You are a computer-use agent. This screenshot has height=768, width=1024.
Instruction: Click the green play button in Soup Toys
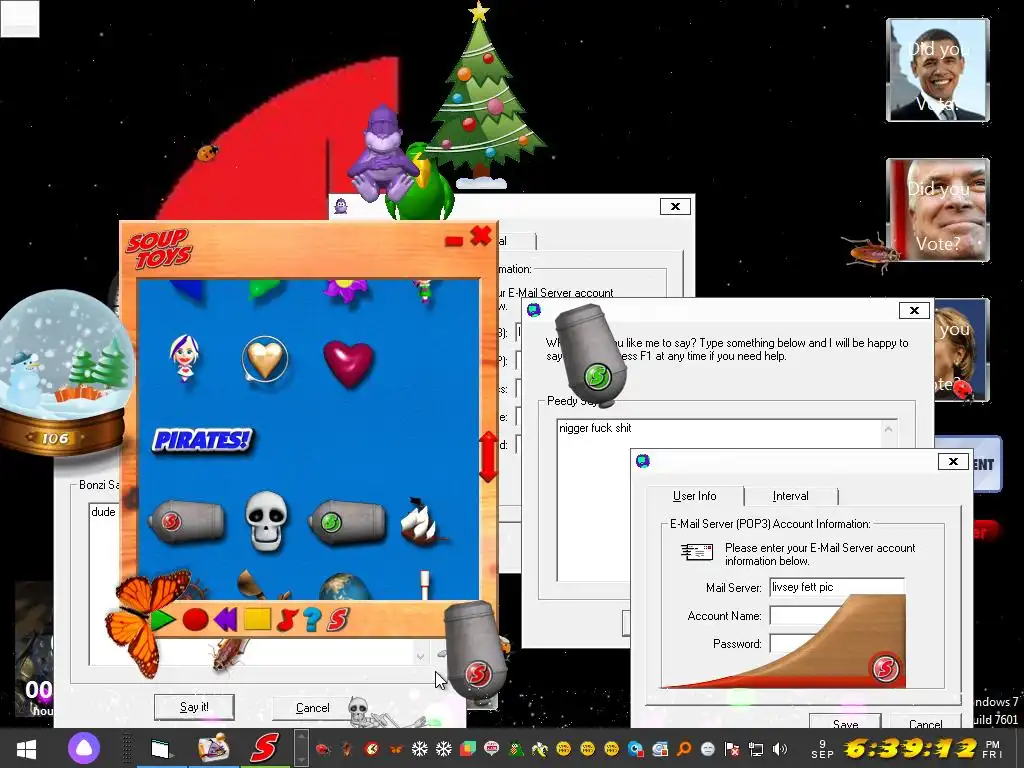162,619
